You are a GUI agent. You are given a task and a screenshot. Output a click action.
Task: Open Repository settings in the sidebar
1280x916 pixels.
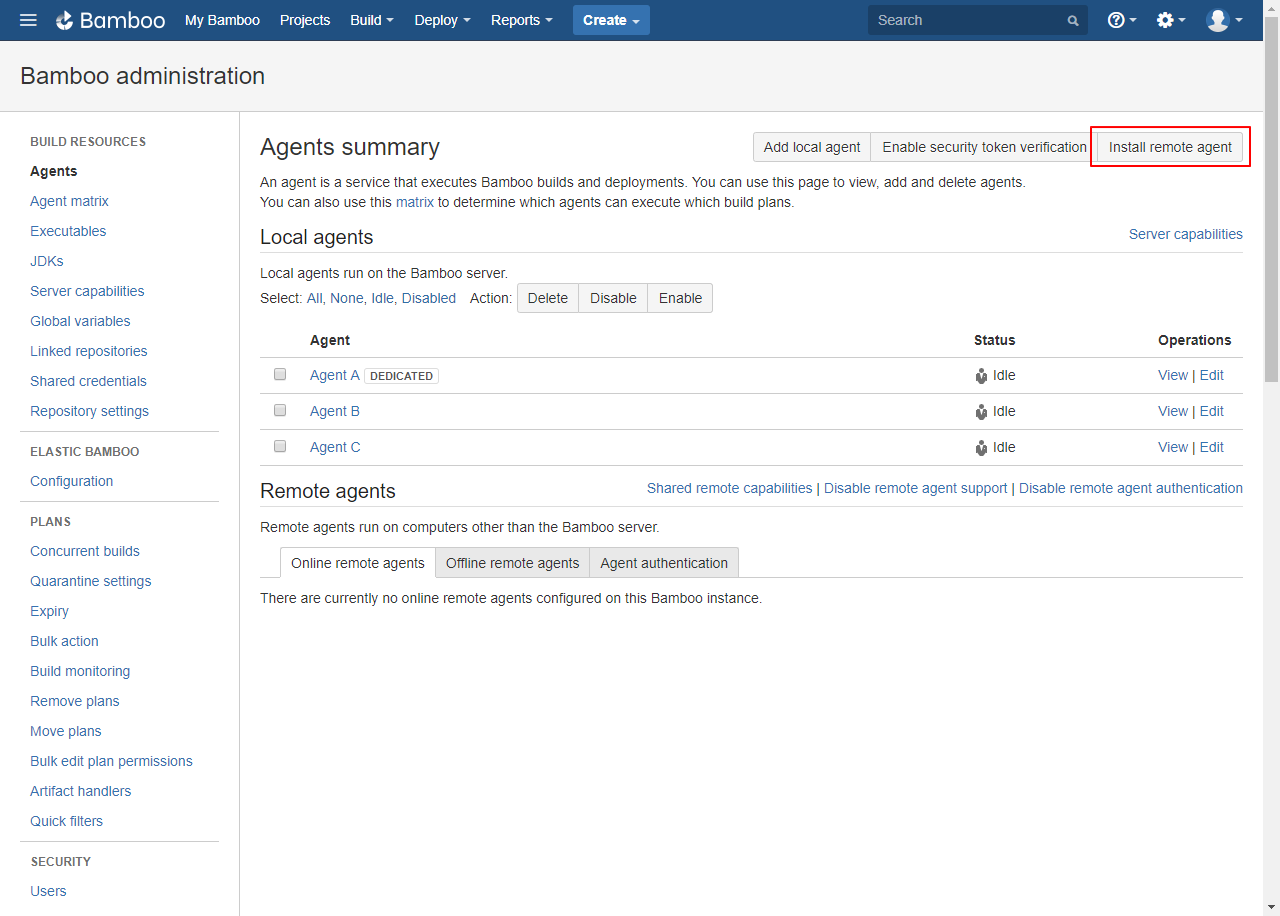point(89,411)
